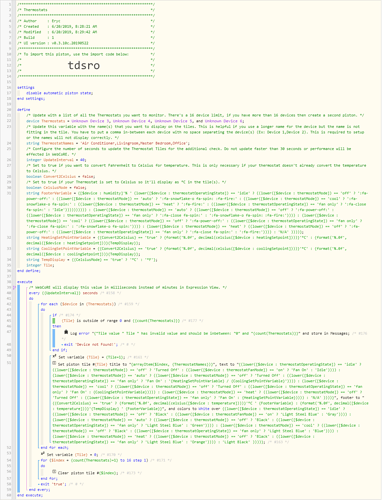Click 'disable automatic piston state;'

pyautogui.click(x=59, y=93)
